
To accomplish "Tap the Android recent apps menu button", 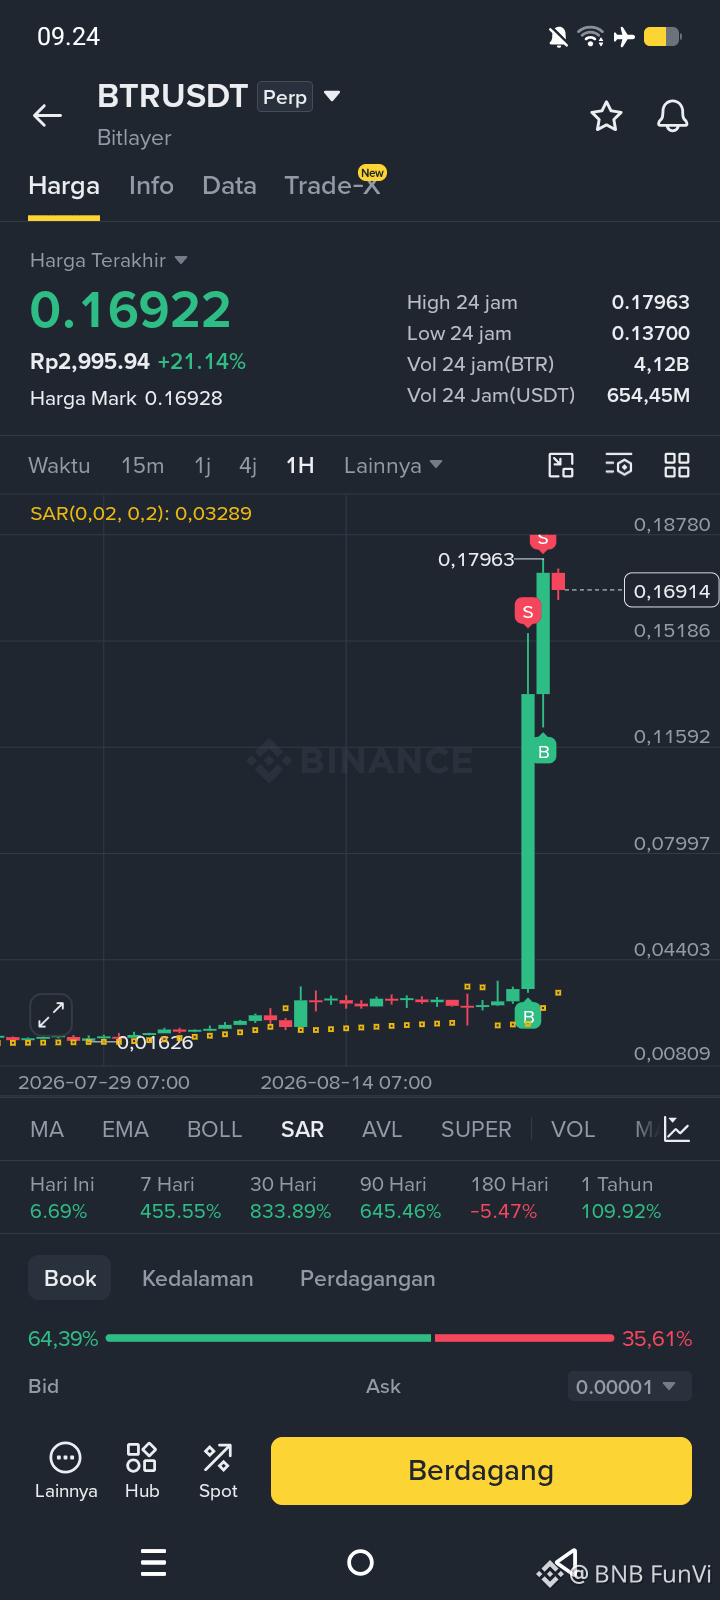I will click(x=153, y=1562).
